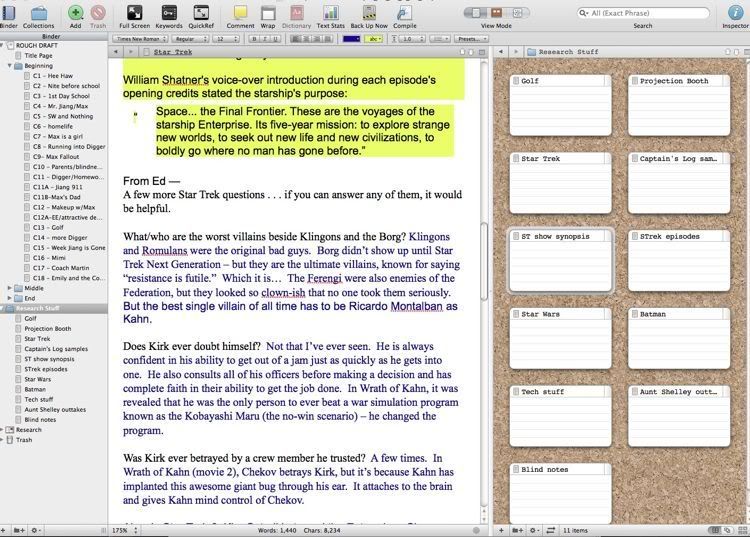Open the text color swatch
This screenshot has height=537, width=750.
[351, 39]
